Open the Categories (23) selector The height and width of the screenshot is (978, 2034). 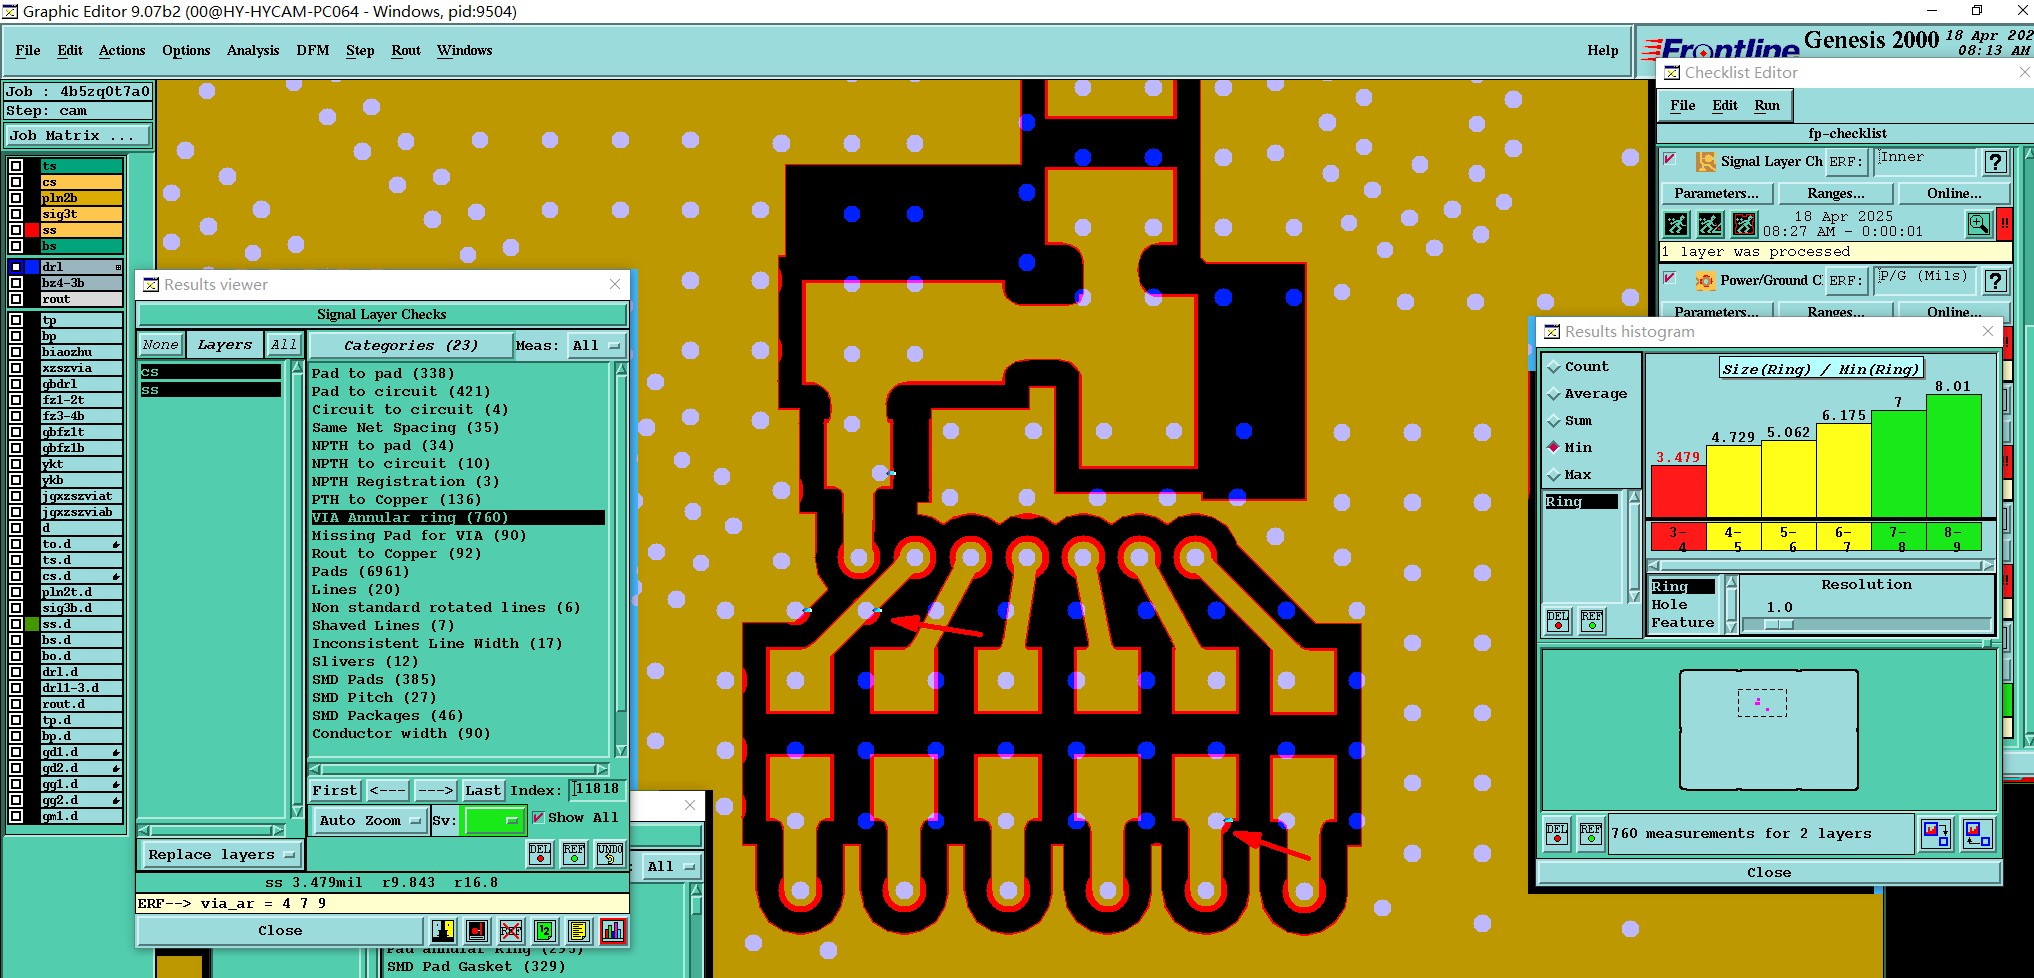coord(410,345)
